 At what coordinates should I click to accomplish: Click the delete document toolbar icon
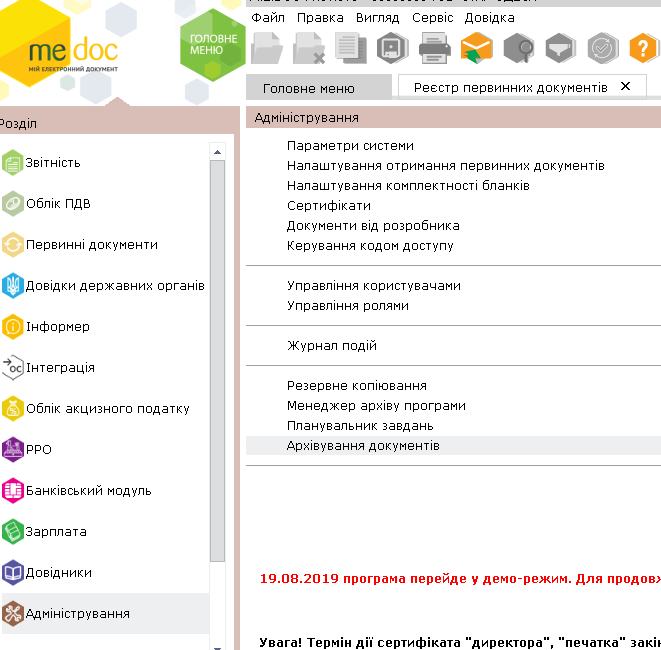coord(309,48)
